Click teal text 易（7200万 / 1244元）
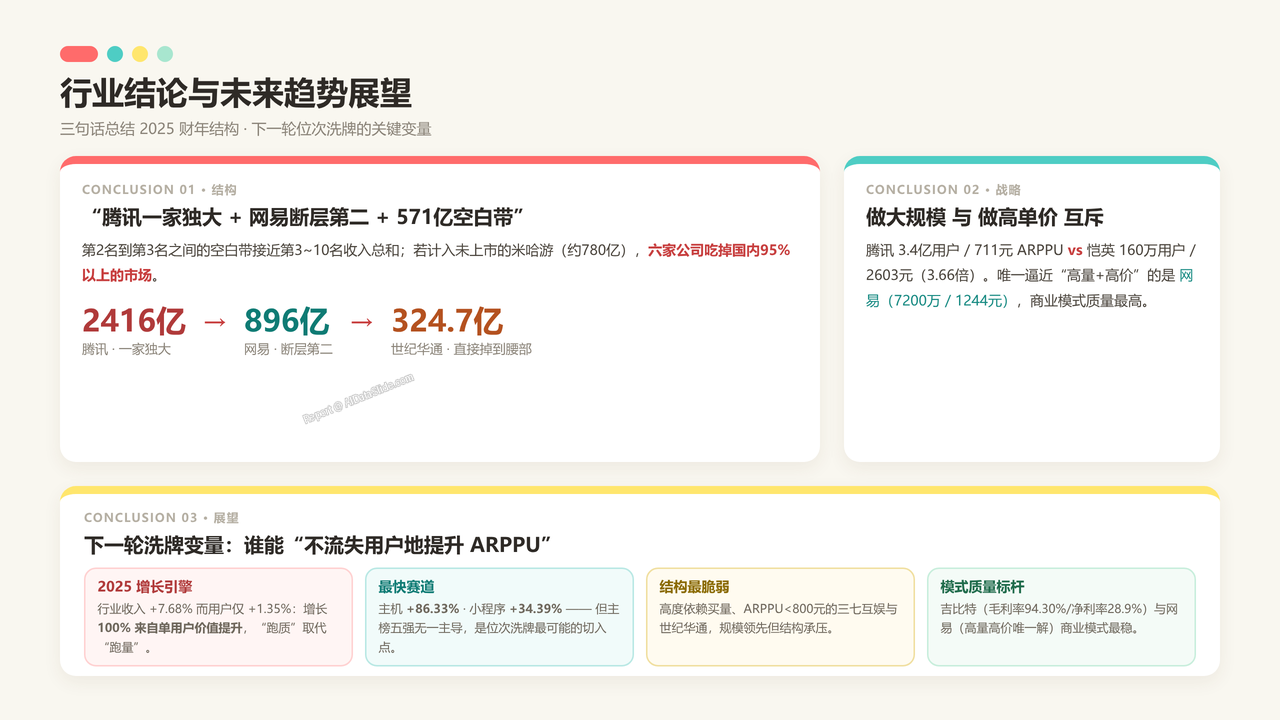Image resolution: width=1280 pixels, height=720 pixels. [941, 300]
